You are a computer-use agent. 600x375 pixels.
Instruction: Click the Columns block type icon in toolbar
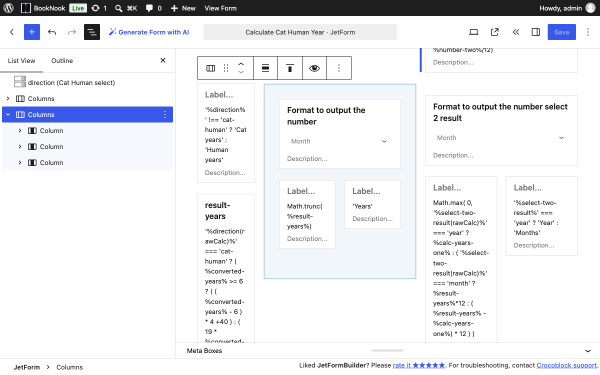click(x=210, y=68)
